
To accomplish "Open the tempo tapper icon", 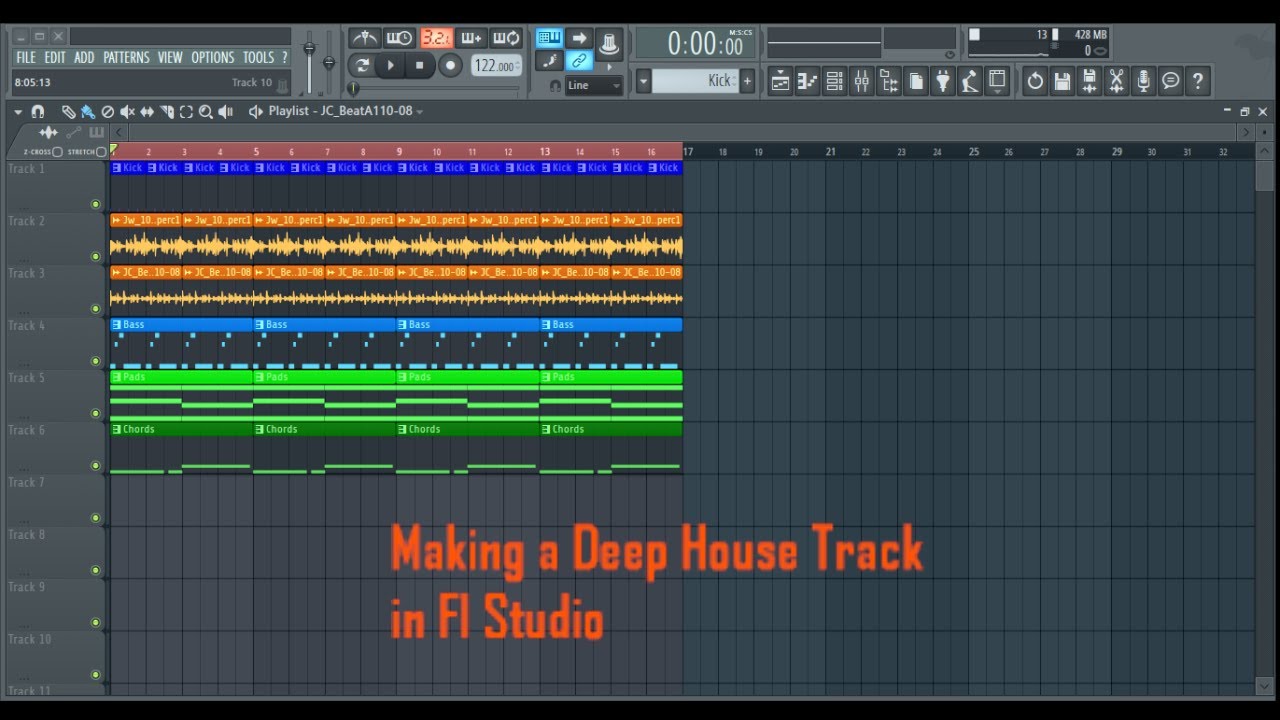I will [x=970, y=81].
